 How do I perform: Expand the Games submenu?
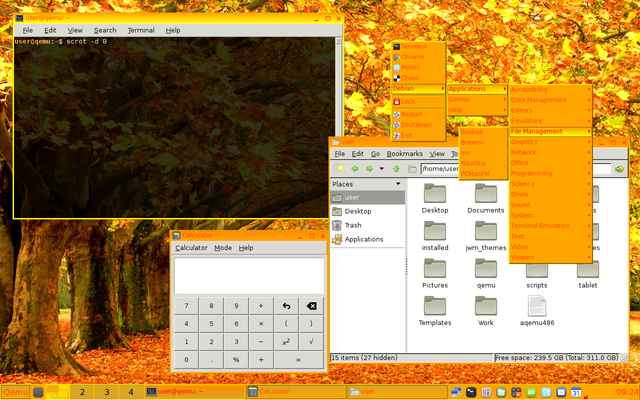475,99
